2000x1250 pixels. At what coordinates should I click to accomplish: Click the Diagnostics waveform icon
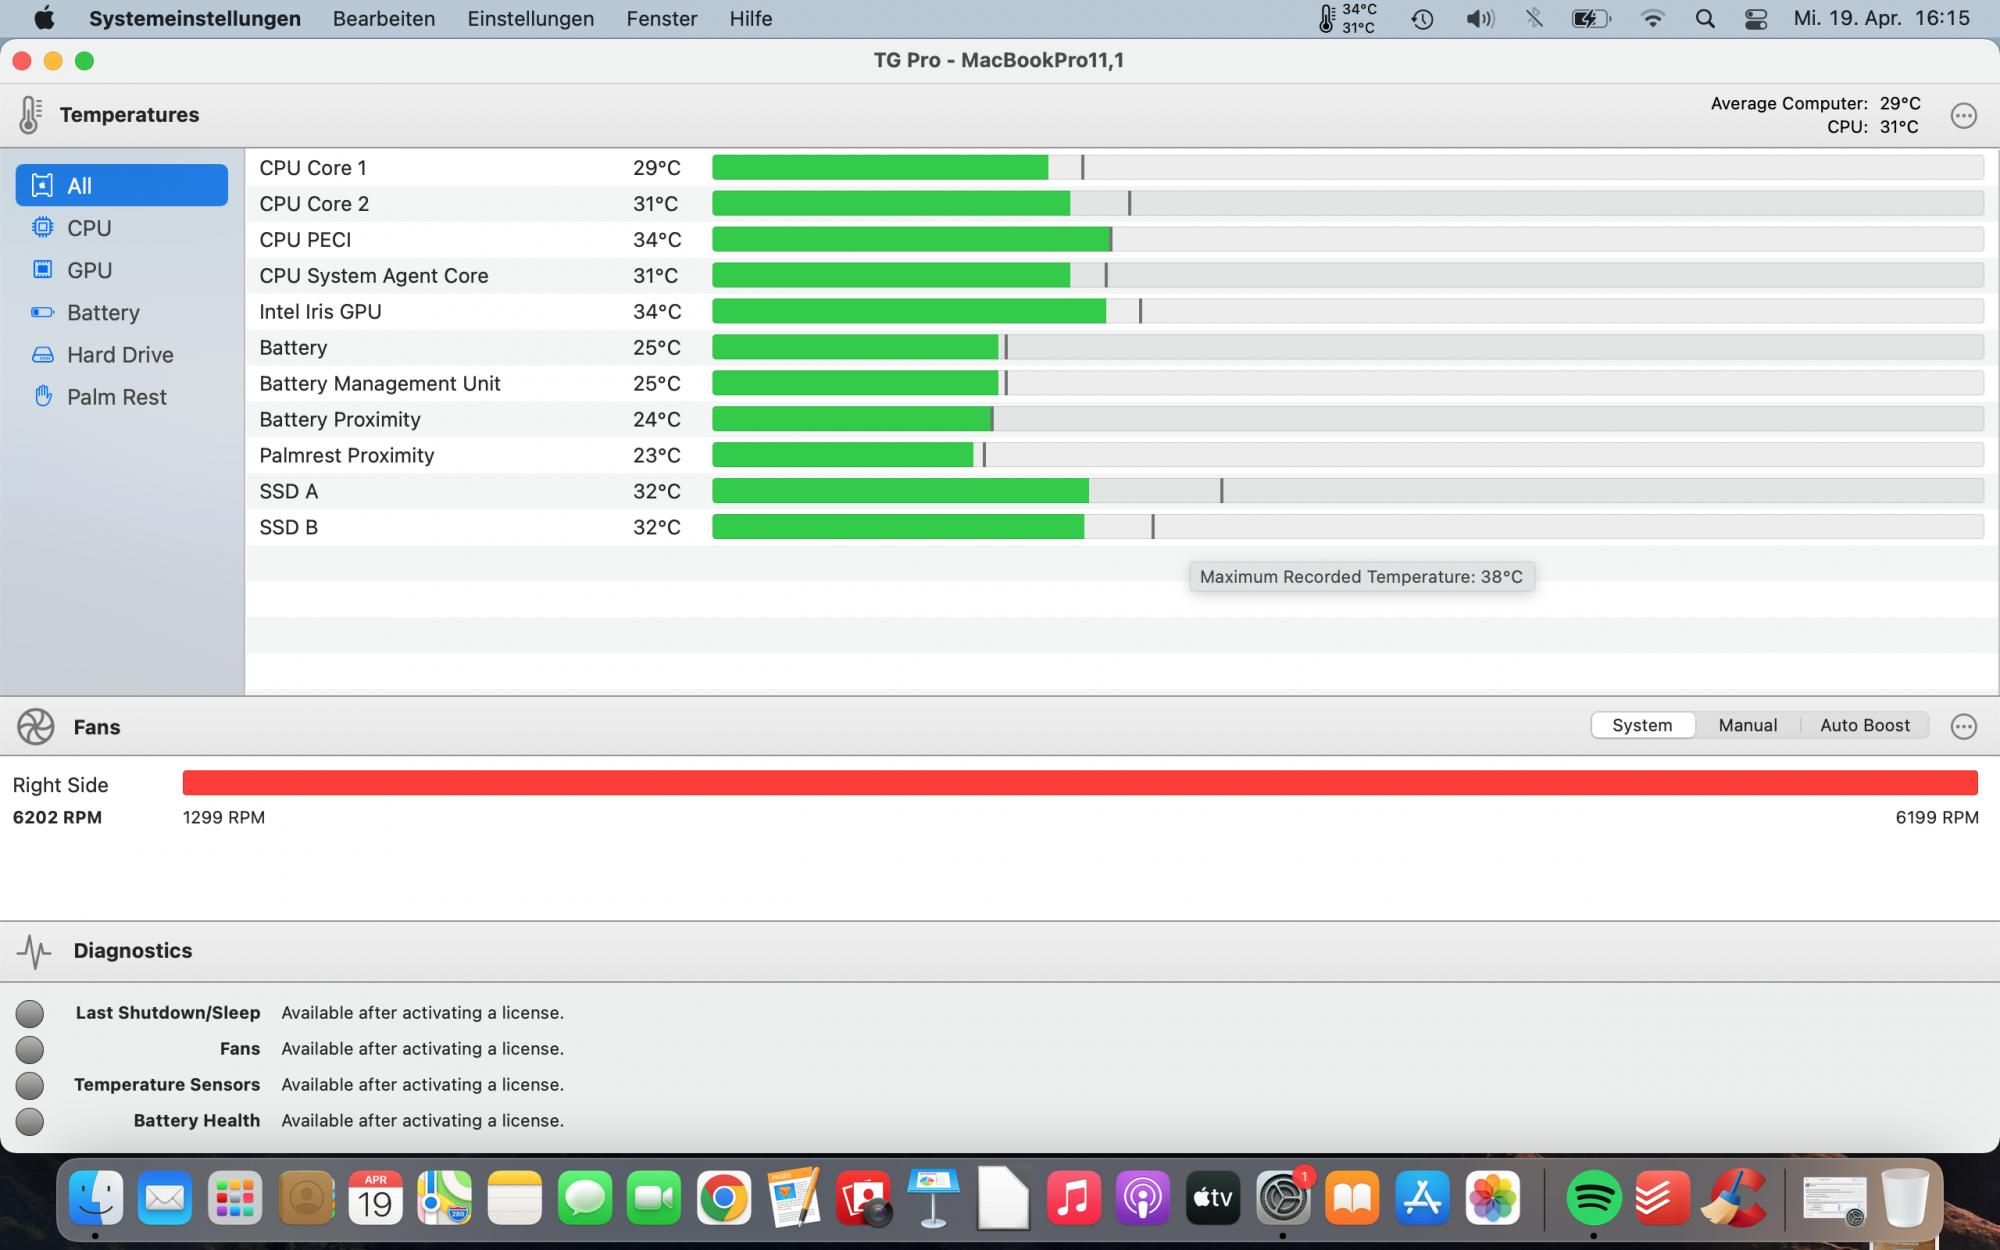click(x=34, y=951)
